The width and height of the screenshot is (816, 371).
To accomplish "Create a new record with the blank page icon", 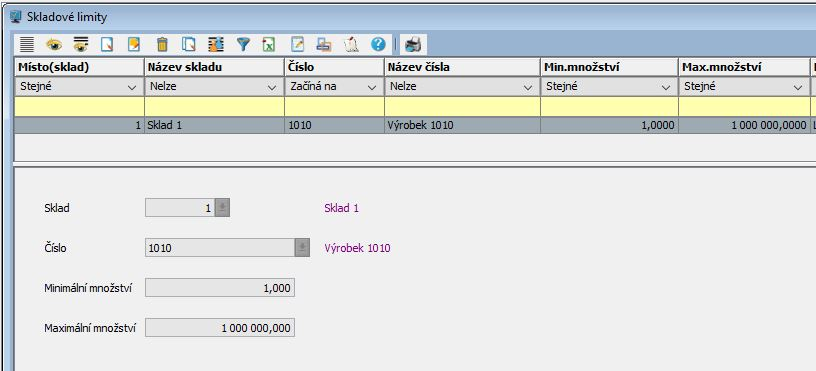I will pyautogui.click(x=107, y=45).
